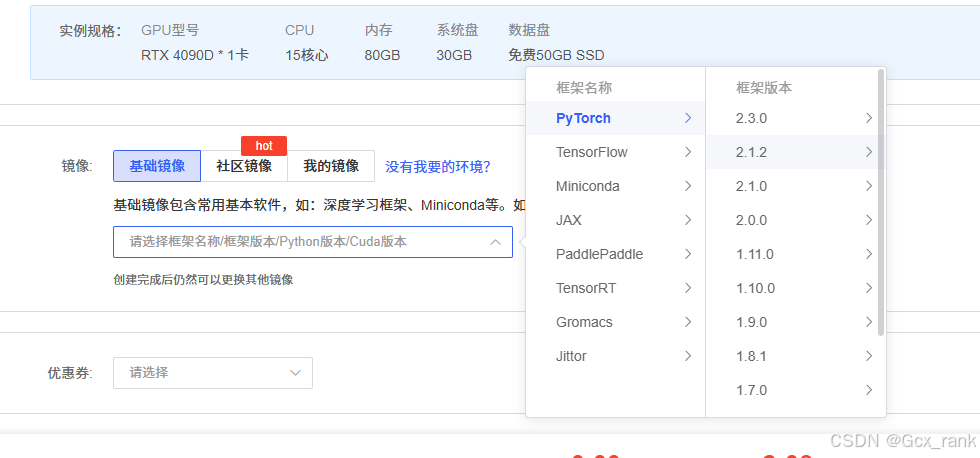Expand Jittor row's chevron arrow
The width and height of the screenshot is (980, 458).
click(x=688, y=356)
